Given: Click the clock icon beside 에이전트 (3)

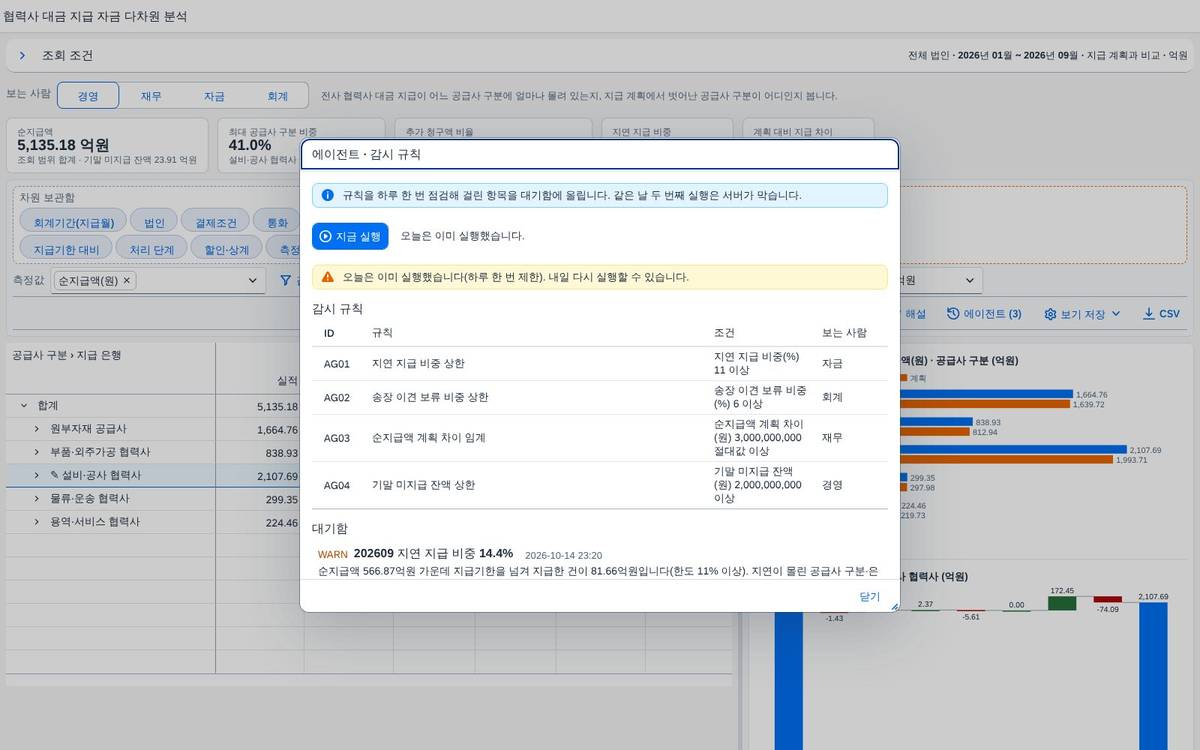Looking at the screenshot, I should pyautogui.click(x=953, y=314).
